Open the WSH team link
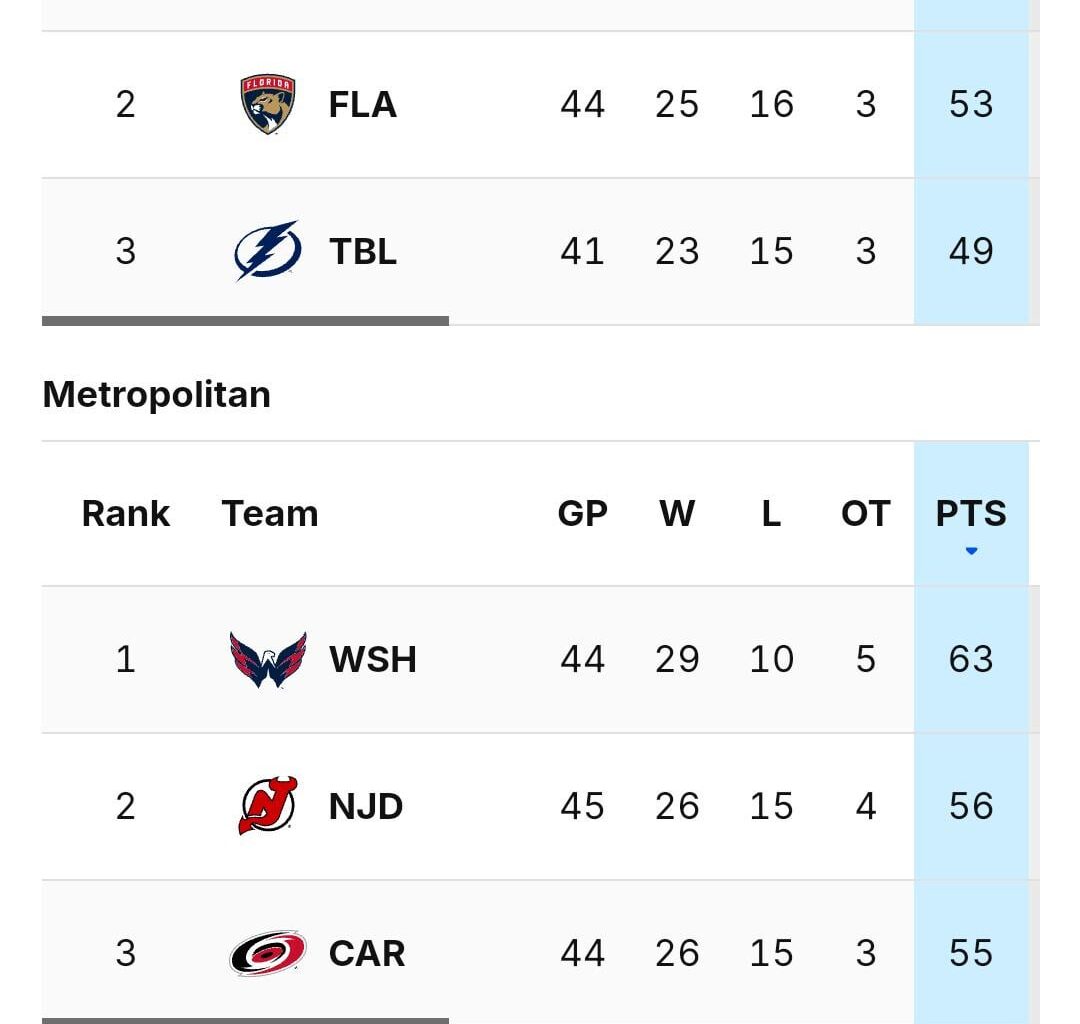Image resolution: width=1080 pixels, height=1024 pixels. click(x=372, y=658)
